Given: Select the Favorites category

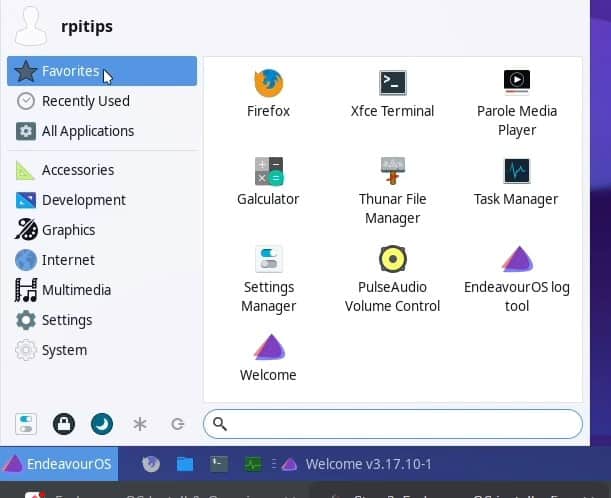Looking at the screenshot, I should click(x=102, y=71).
